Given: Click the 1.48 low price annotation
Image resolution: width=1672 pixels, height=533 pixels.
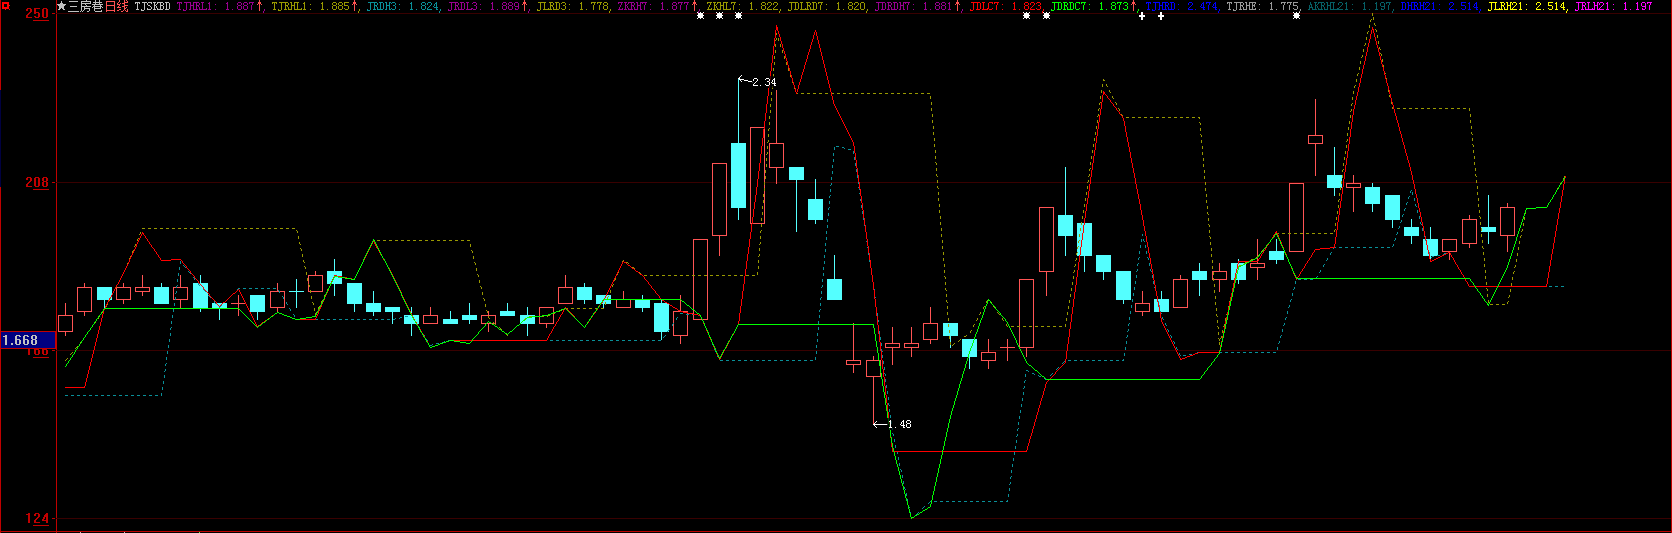Looking at the screenshot, I should coord(899,424).
